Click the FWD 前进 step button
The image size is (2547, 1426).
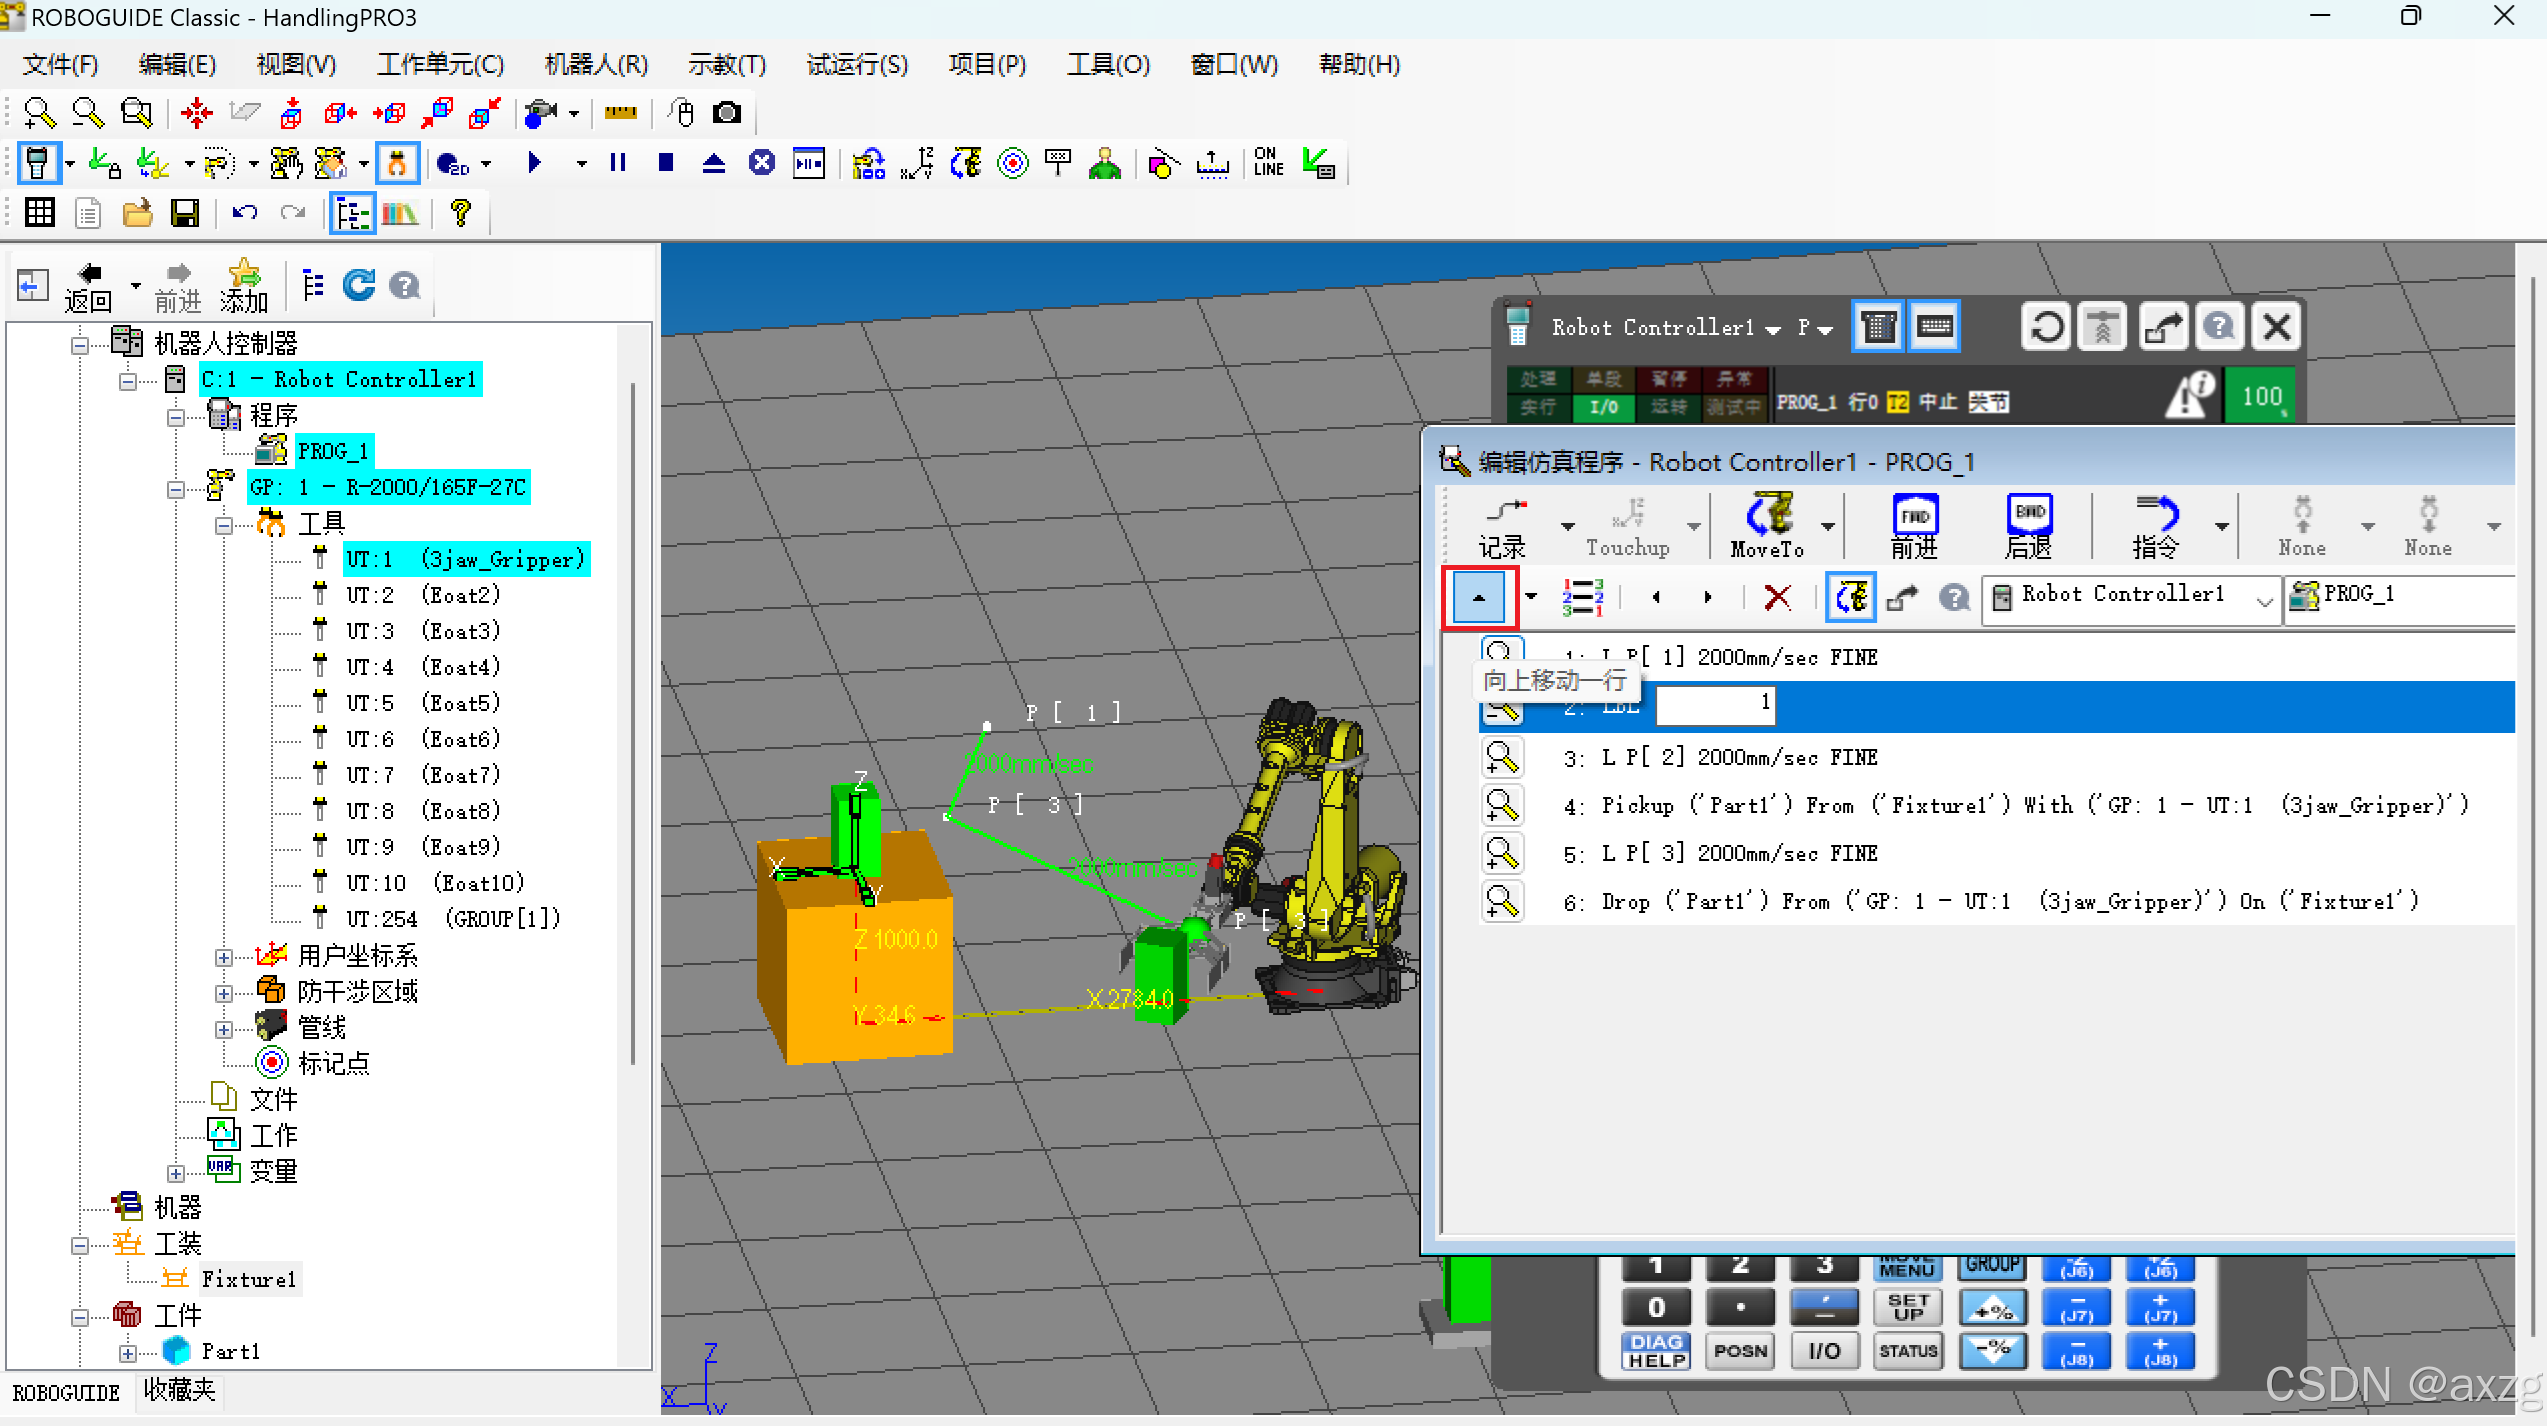pyautogui.click(x=1914, y=524)
